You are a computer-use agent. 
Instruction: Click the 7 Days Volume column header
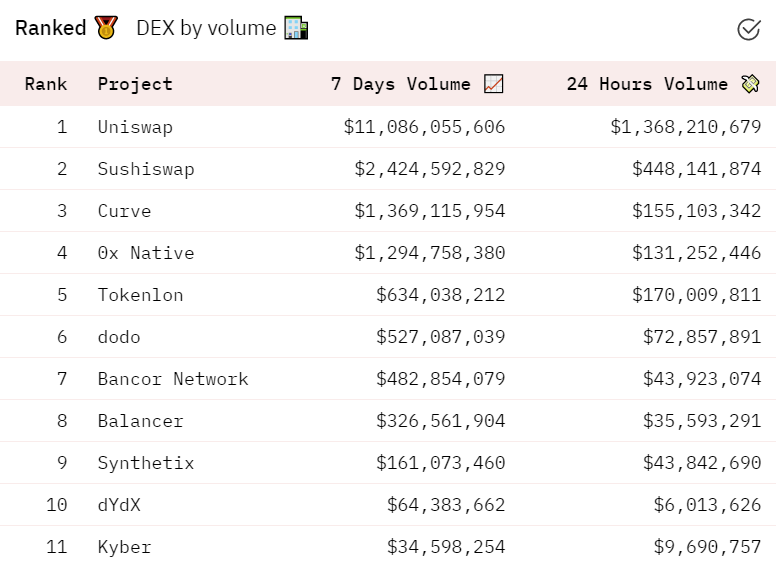(x=401, y=84)
